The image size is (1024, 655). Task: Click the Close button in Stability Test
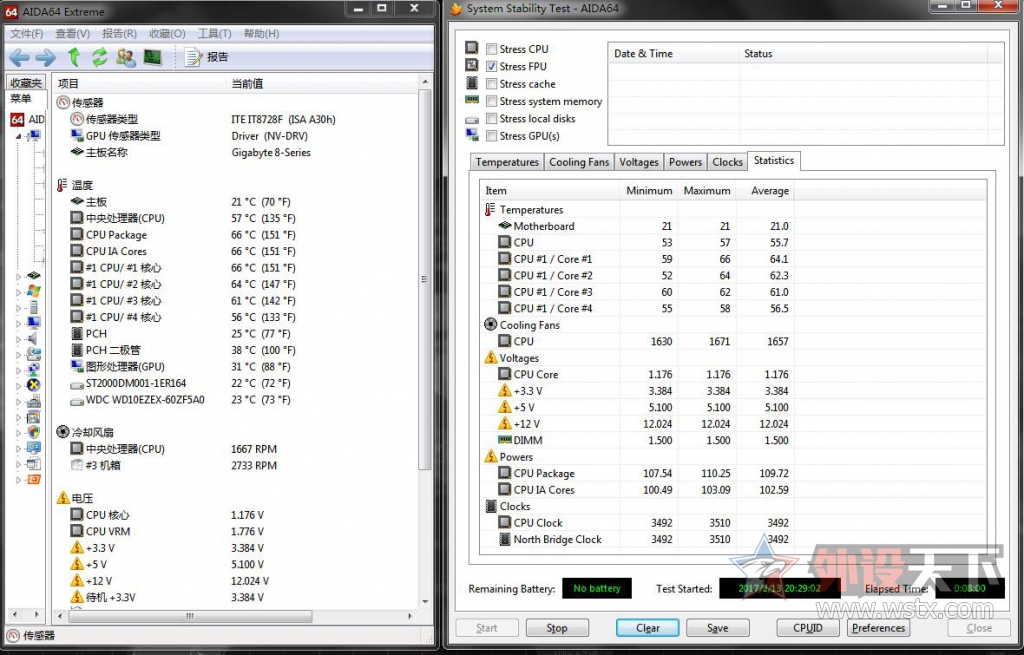[x=979, y=628]
